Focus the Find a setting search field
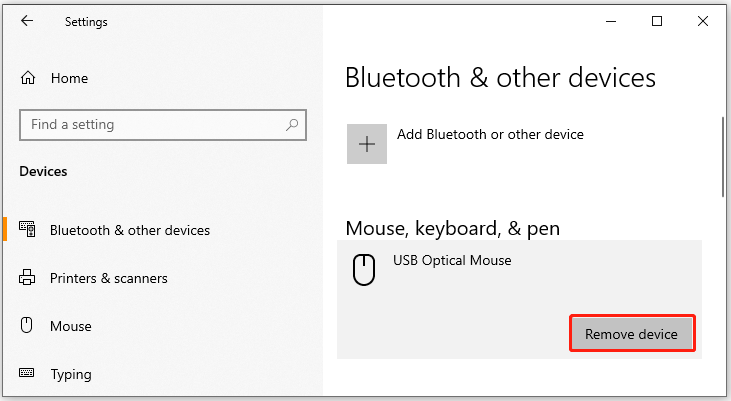The height and width of the screenshot is (401, 731). click(x=150, y=125)
